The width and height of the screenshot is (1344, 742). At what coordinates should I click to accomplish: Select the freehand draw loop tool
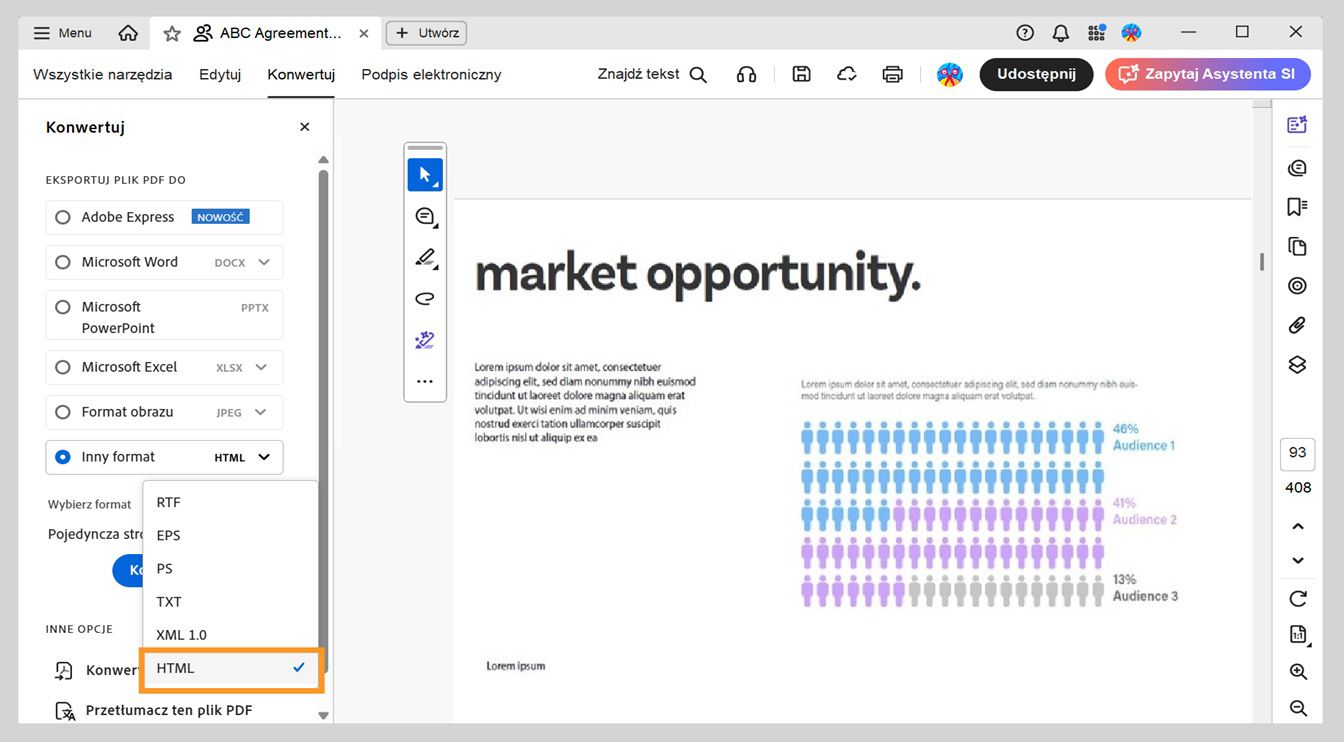(425, 299)
